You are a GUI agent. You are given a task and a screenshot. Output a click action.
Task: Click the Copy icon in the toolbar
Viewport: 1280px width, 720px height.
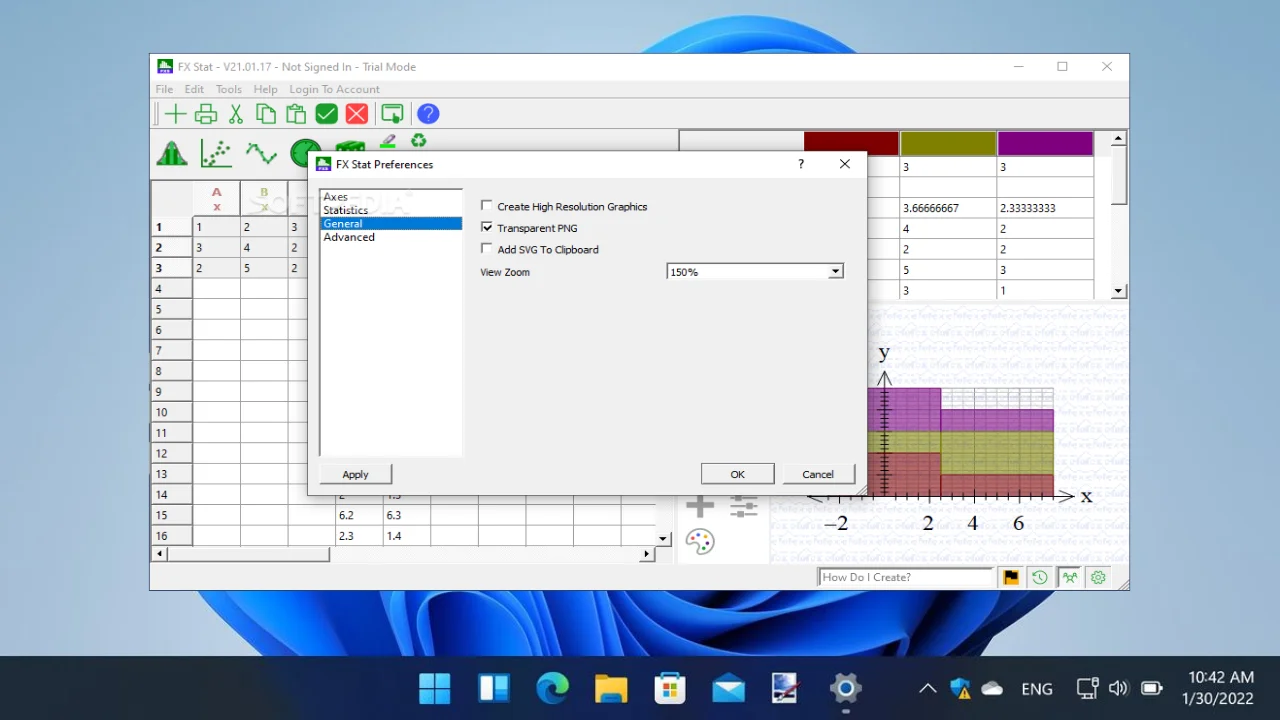[266, 114]
